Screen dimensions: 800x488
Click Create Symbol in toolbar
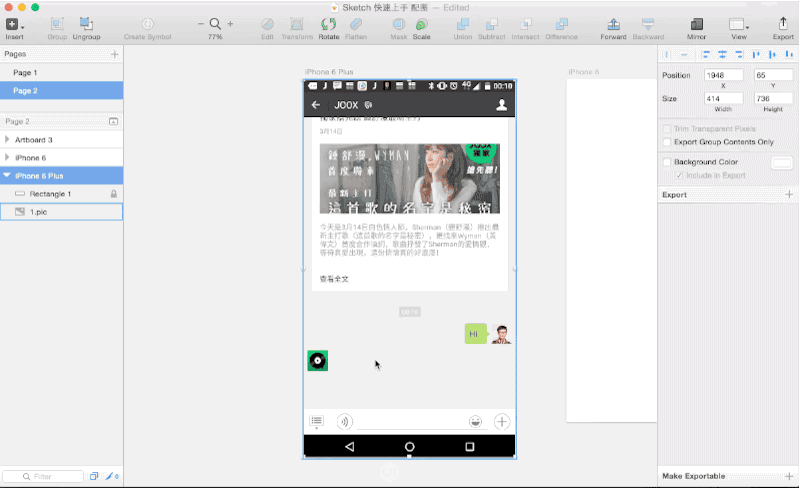point(147,24)
